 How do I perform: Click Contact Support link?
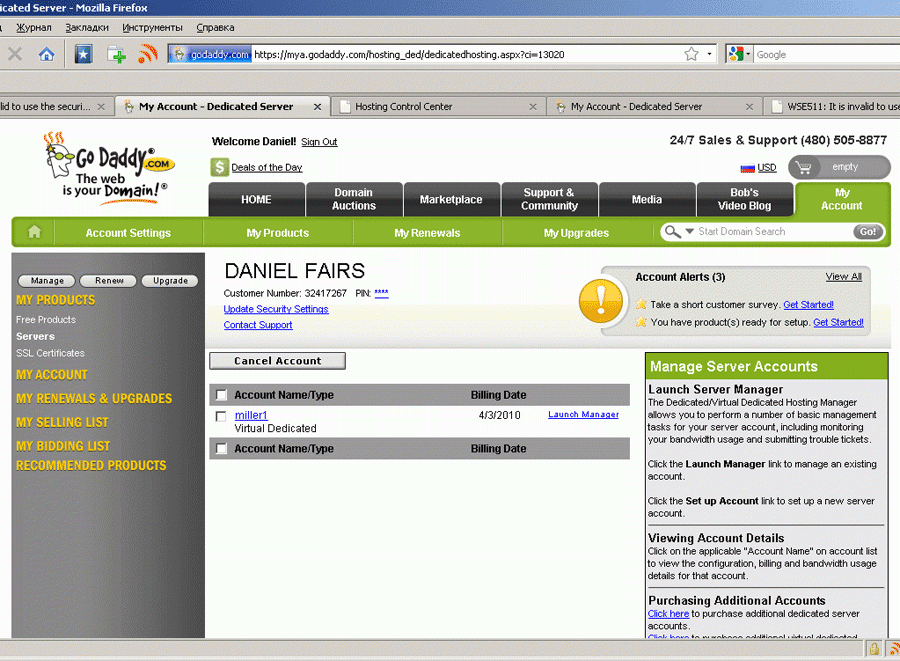[258, 325]
